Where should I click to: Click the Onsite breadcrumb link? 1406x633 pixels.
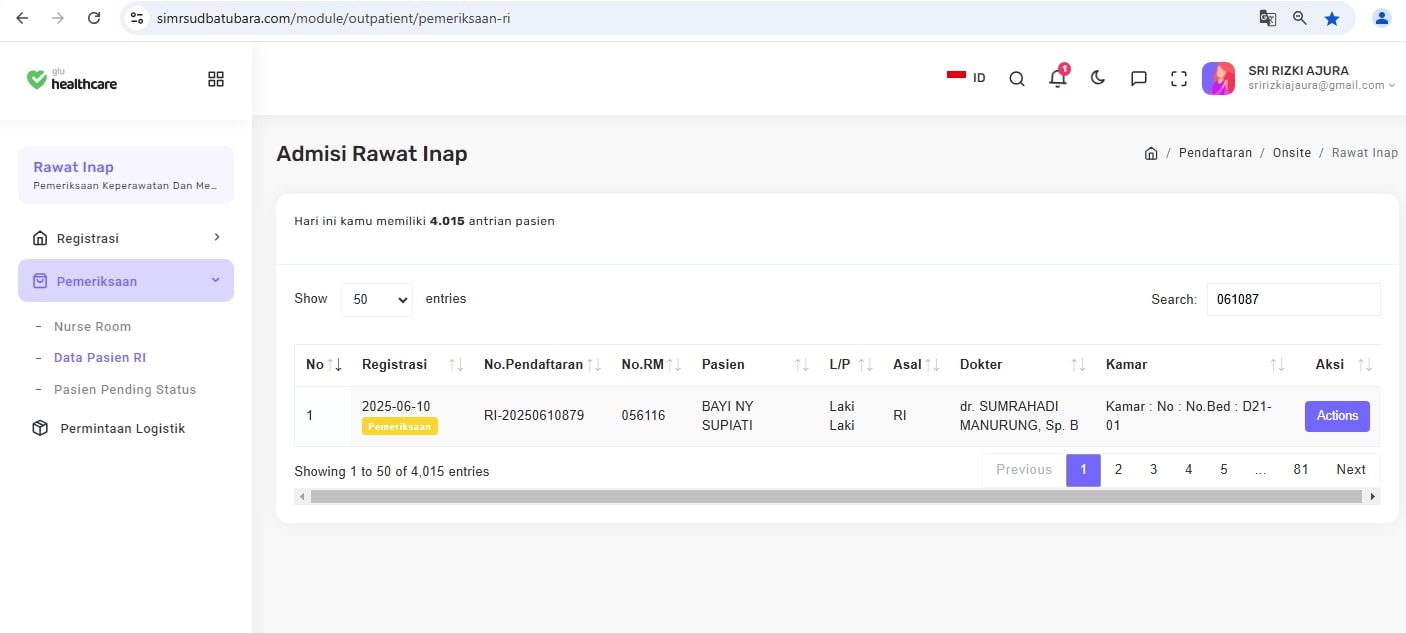[x=1292, y=153]
